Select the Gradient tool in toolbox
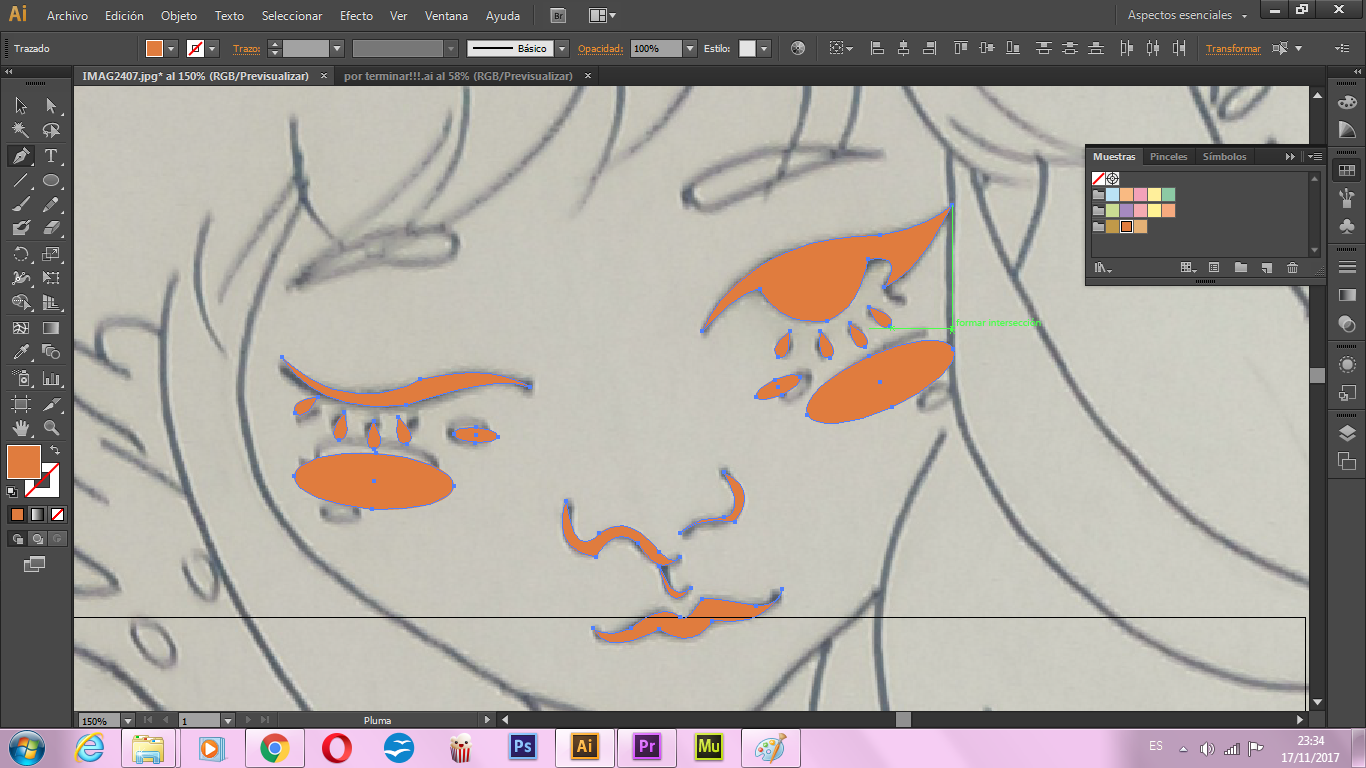Viewport: 1366px width, 768px height. tap(51, 328)
